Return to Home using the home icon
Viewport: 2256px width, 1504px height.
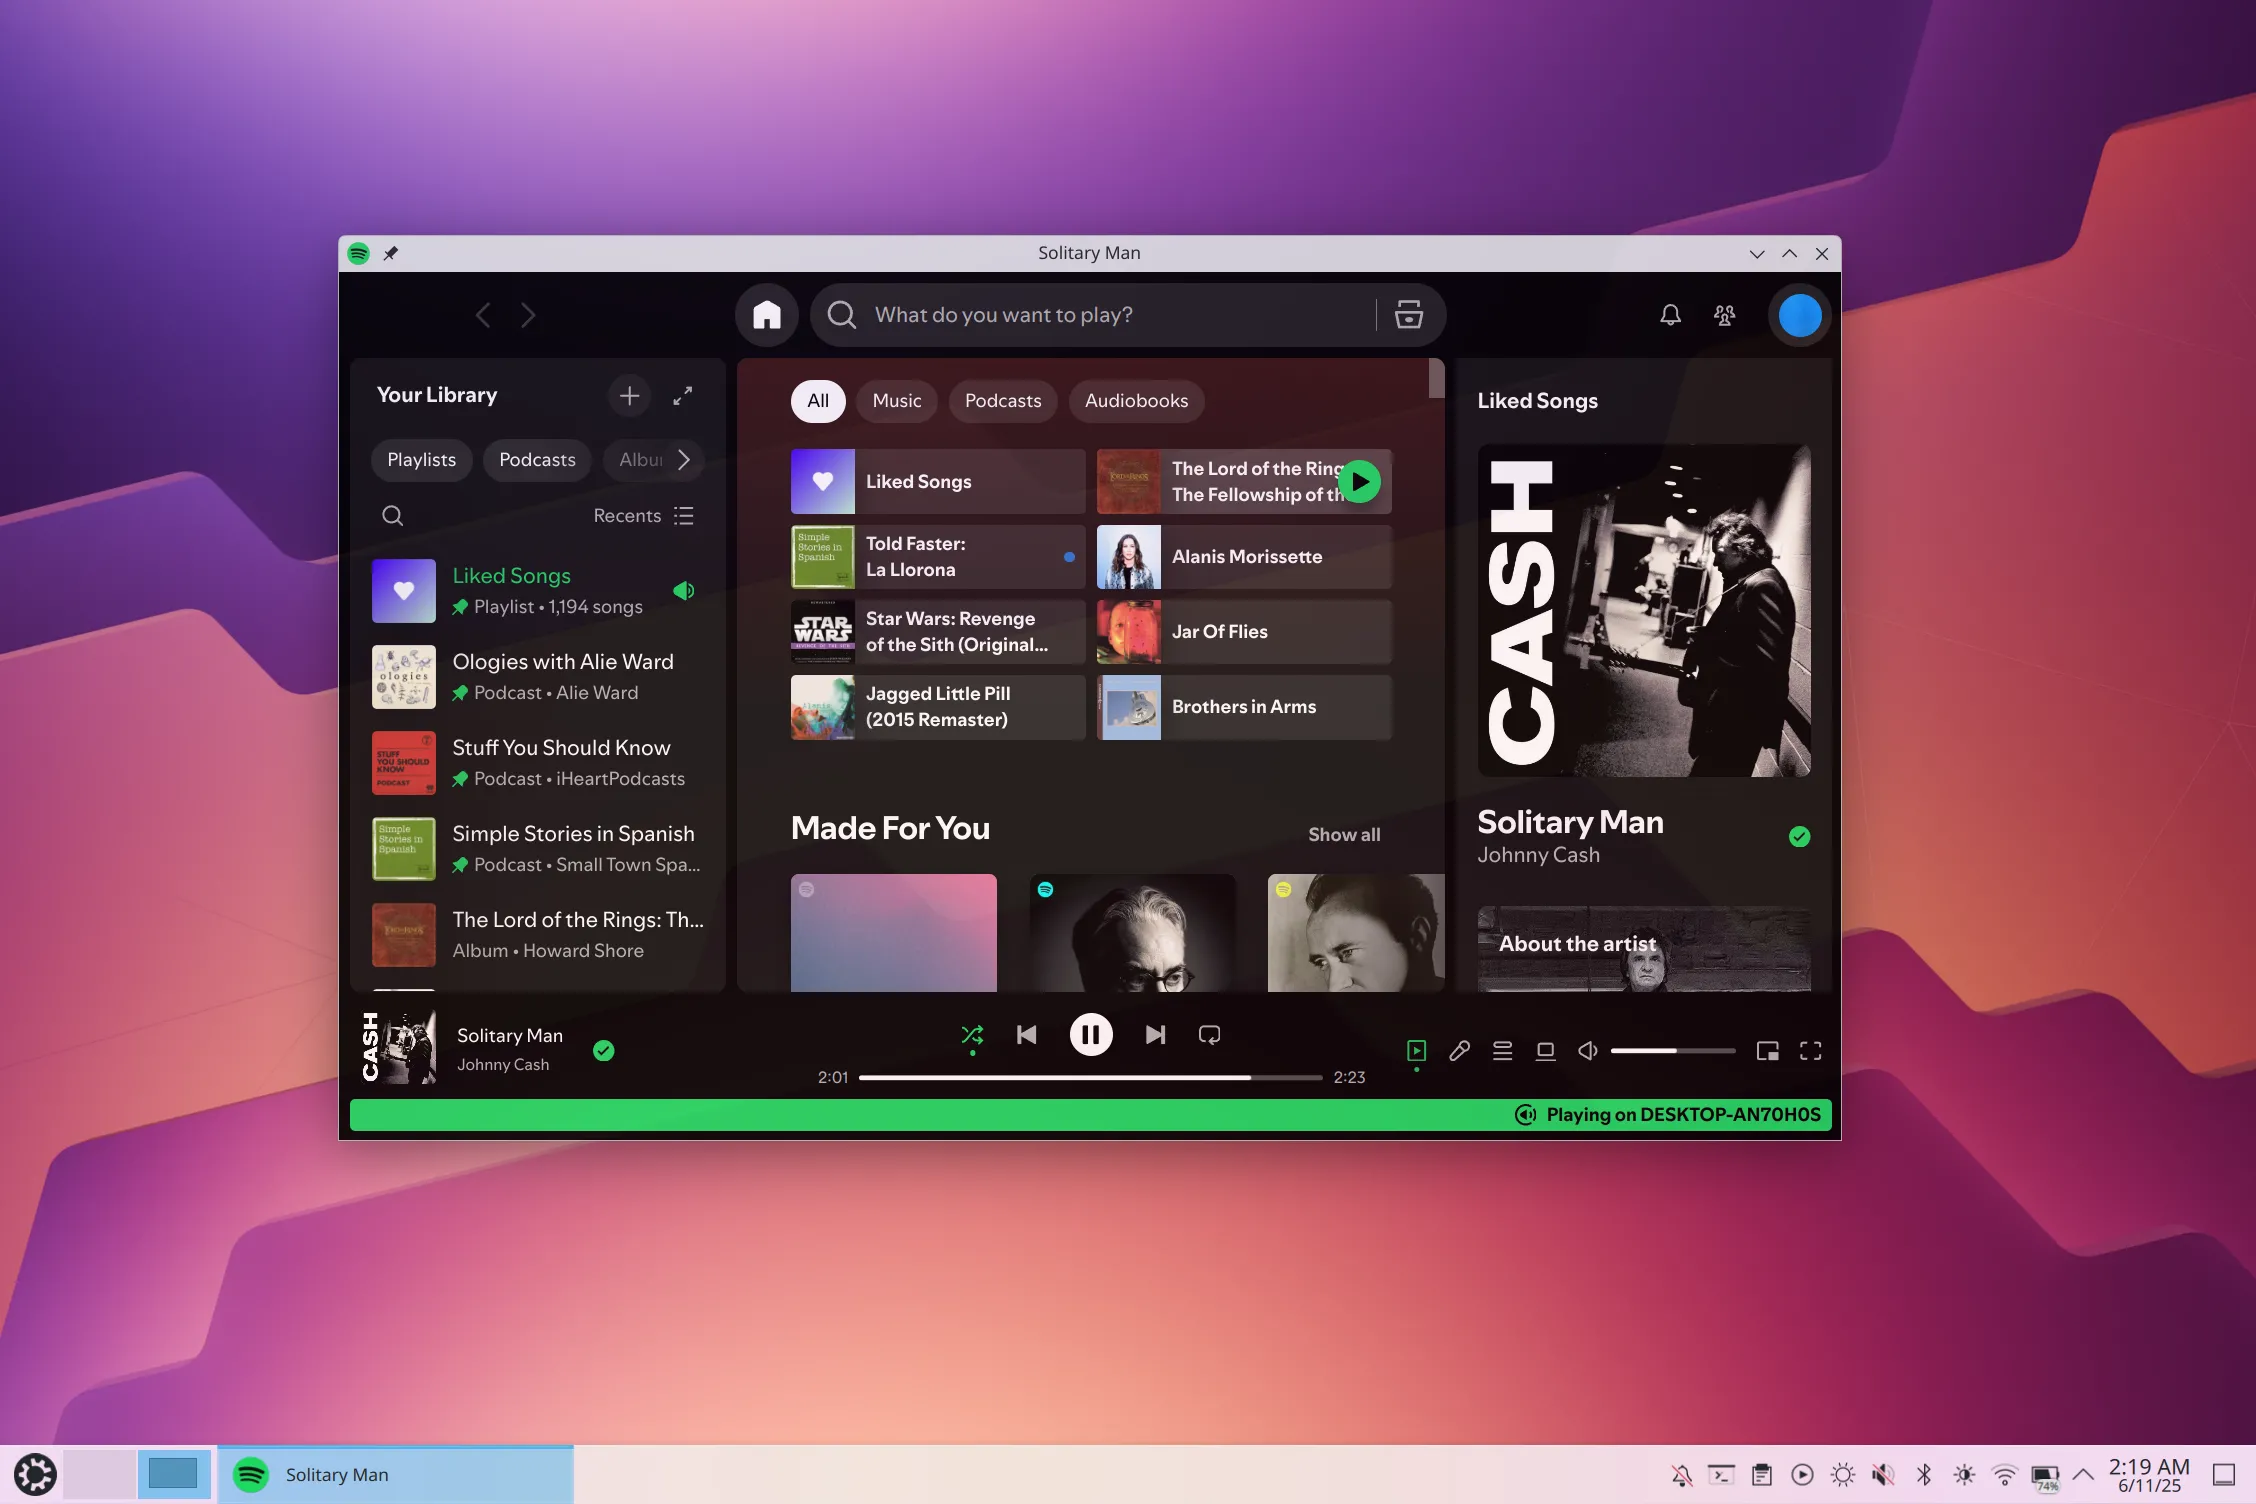tap(766, 315)
